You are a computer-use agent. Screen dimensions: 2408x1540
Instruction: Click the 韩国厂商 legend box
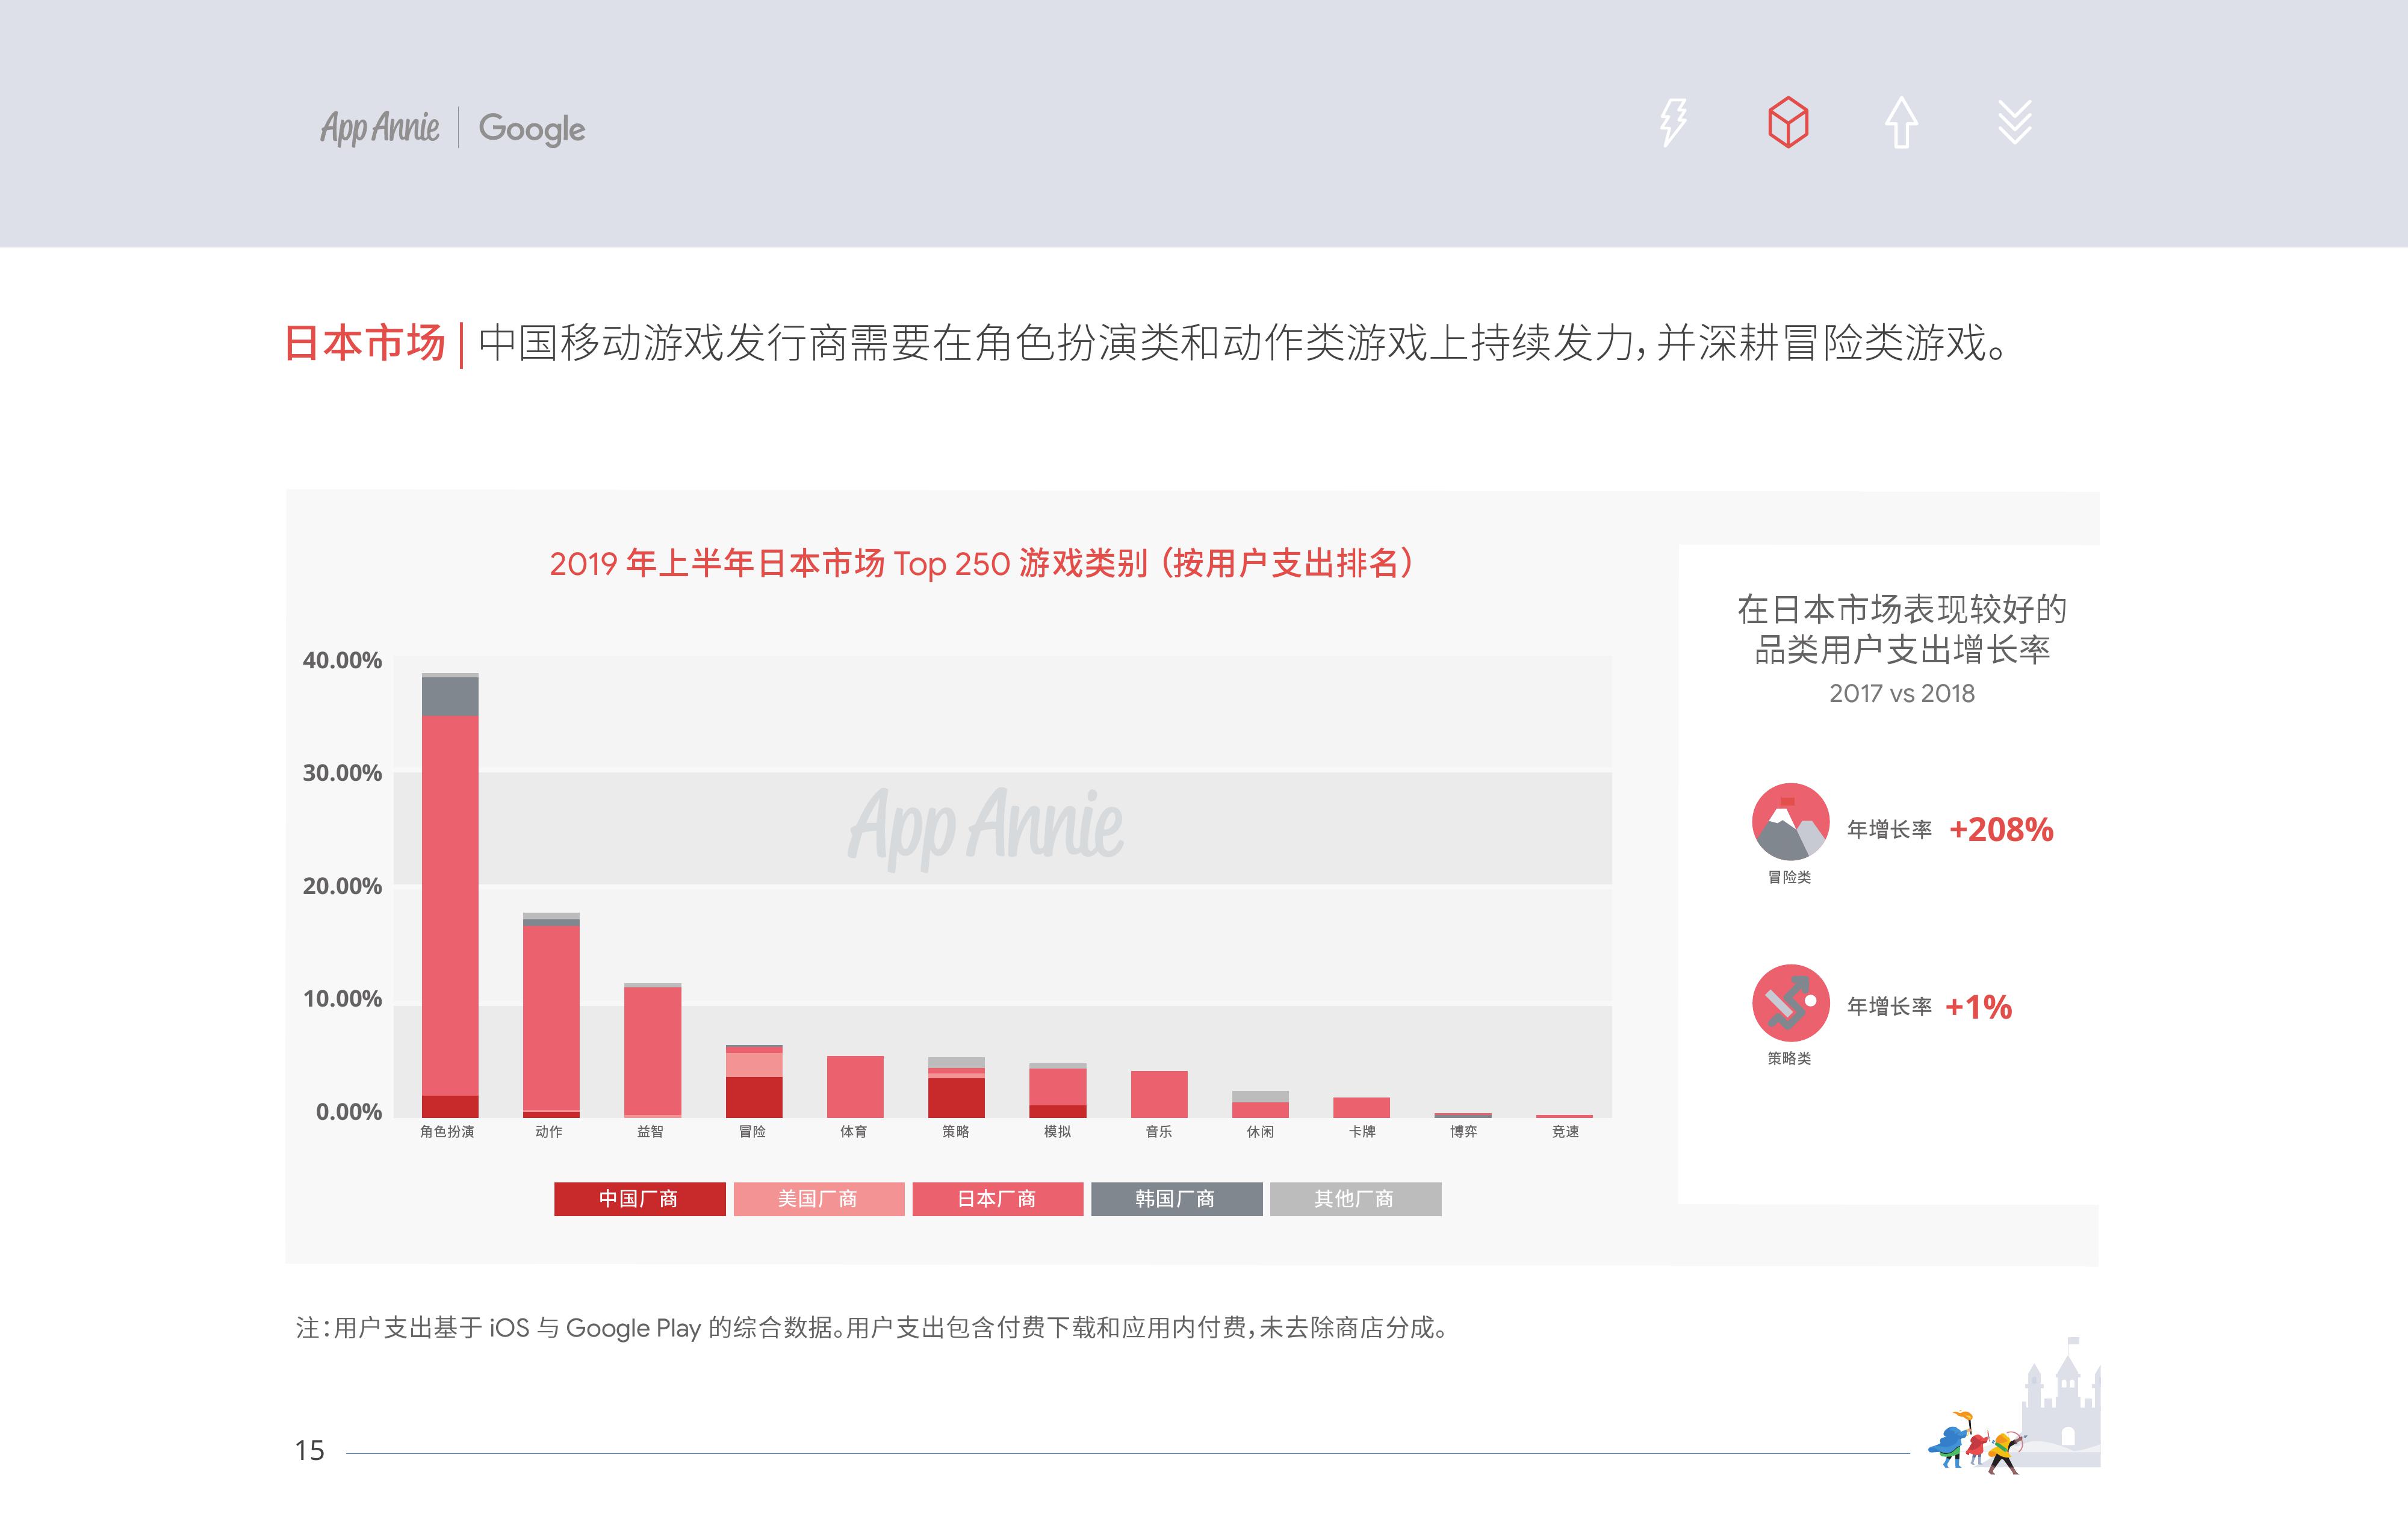[x=1176, y=1199]
